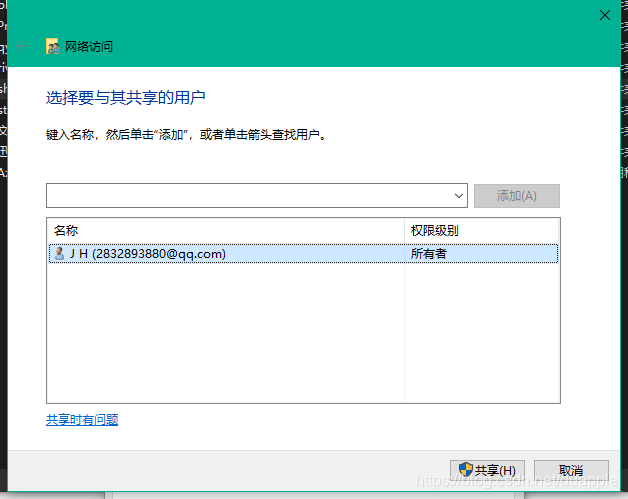Click the Network Access people icon
This screenshot has width=628, height=499.
[x=52, y=46]
